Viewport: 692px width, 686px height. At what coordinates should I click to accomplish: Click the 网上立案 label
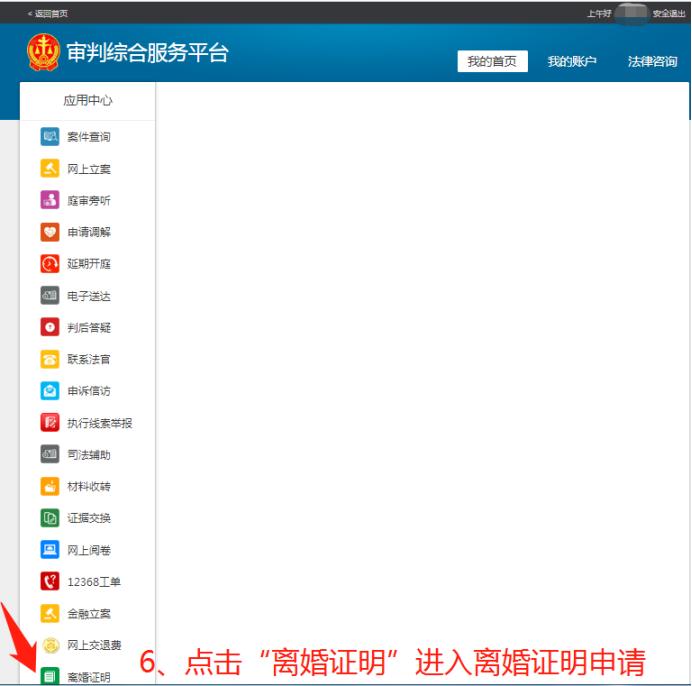point(89,169)
